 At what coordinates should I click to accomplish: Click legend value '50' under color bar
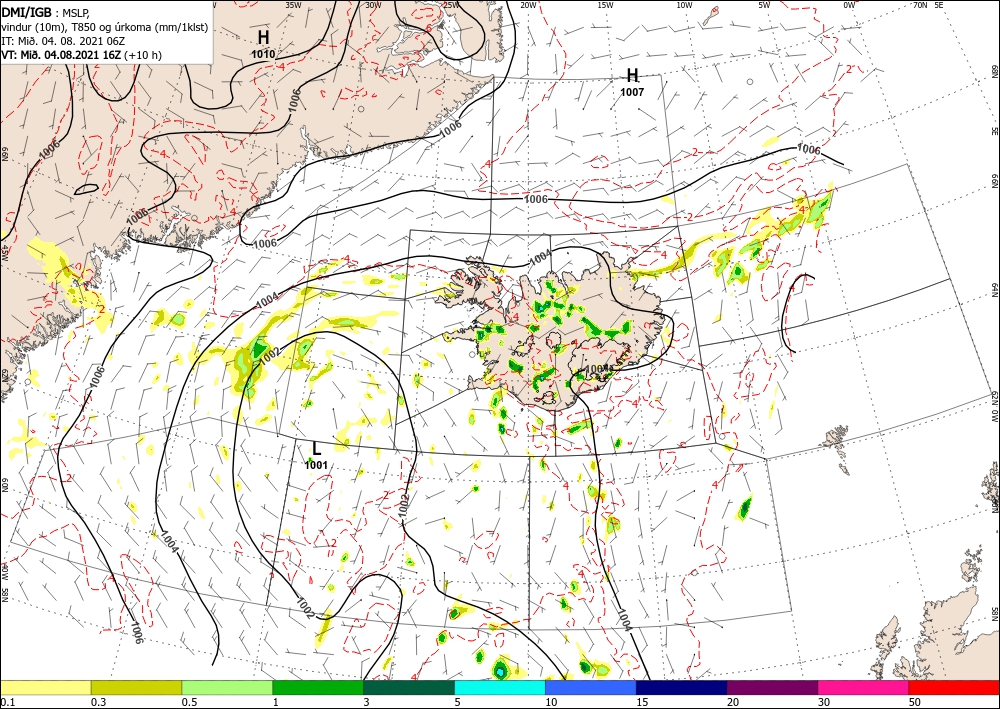pos(915,702)
